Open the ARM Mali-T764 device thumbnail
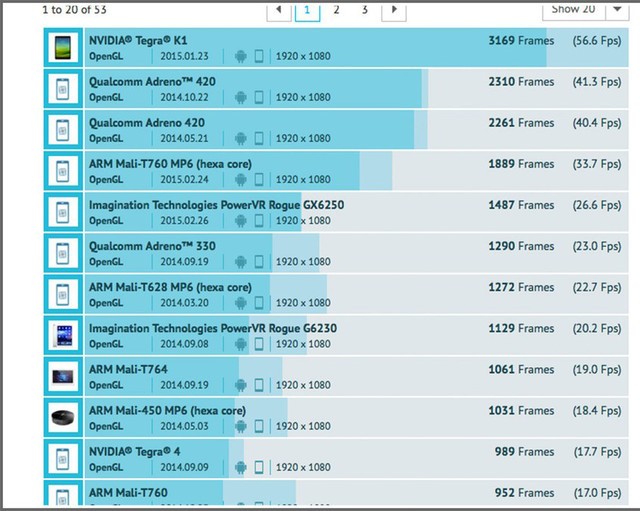 (63, 376)
